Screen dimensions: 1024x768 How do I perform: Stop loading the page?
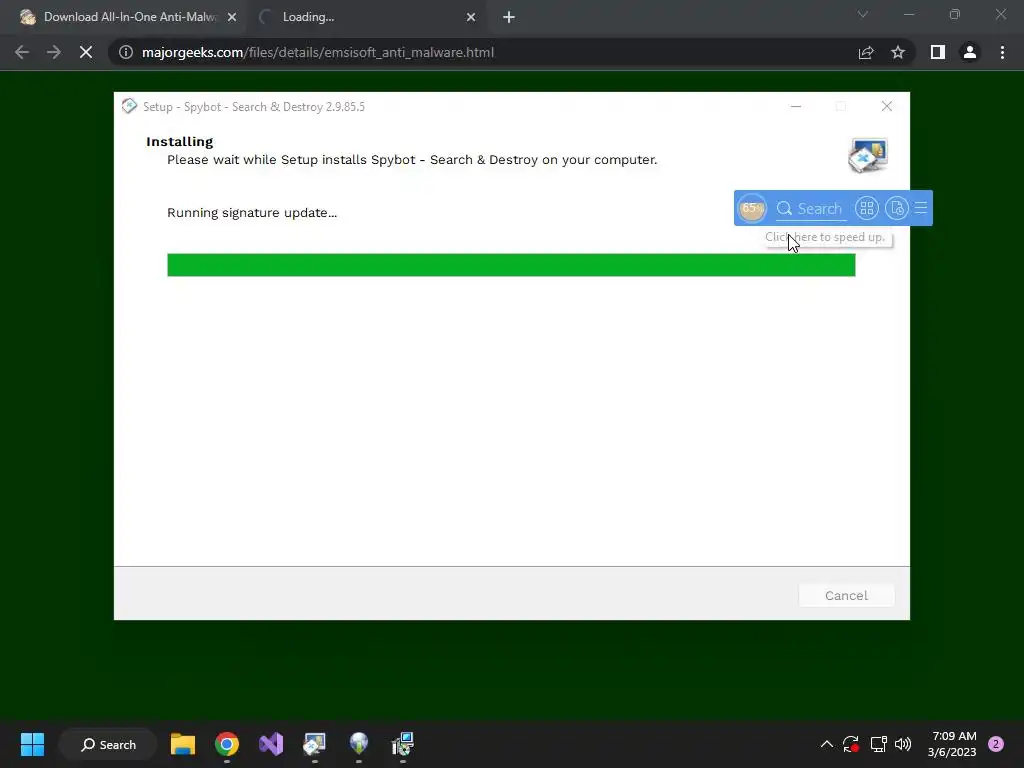[86, 52]
